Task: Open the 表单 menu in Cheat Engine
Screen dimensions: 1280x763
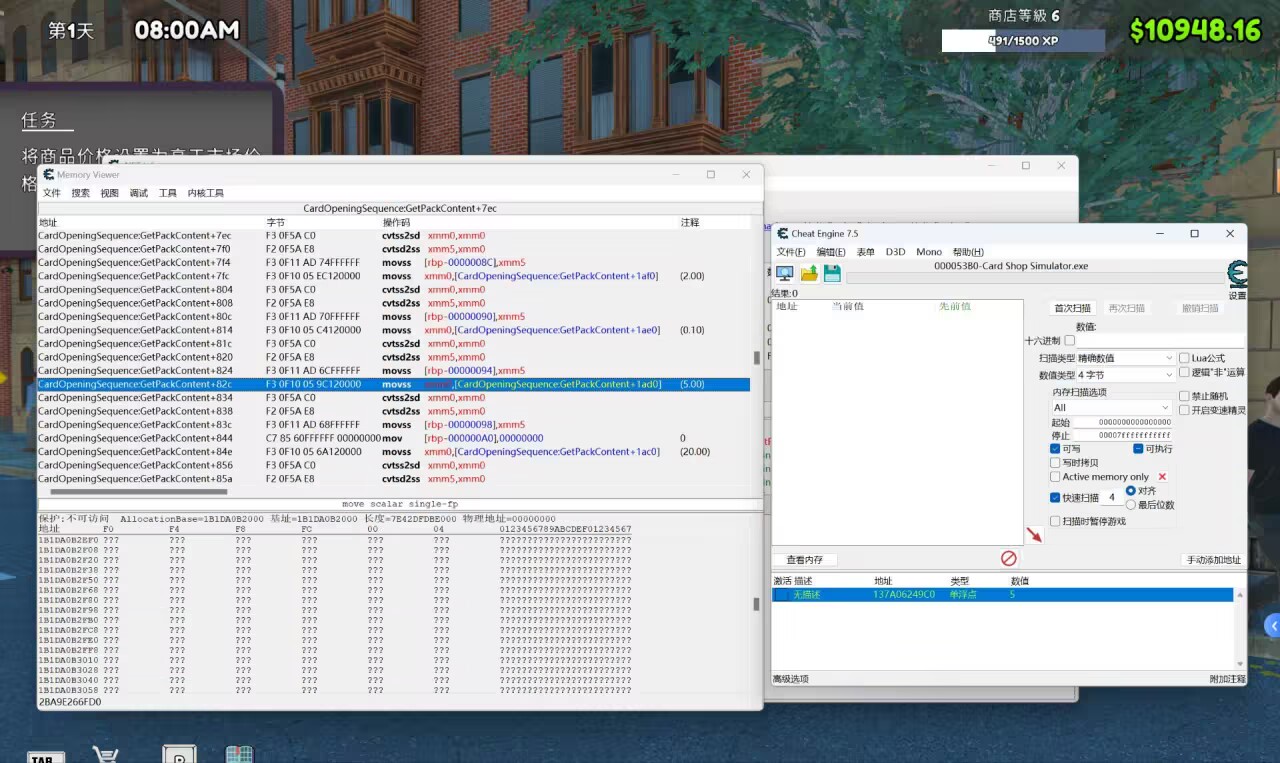Action: pyautogui.click(x=866, y=252)
